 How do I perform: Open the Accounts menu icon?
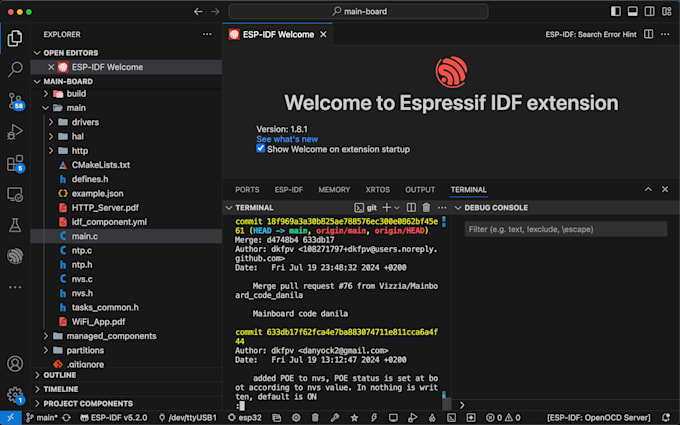pyautogui.click(x=15, y=363)
